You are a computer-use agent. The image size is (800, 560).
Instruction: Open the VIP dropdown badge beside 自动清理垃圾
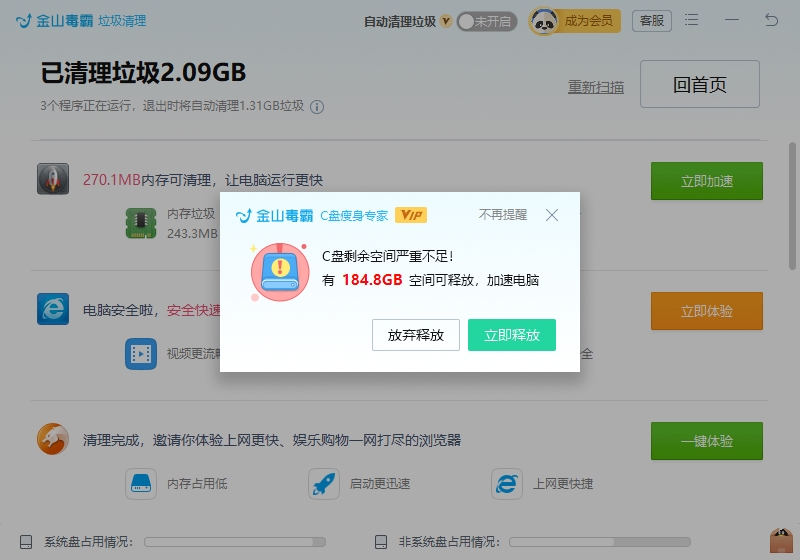446,21
